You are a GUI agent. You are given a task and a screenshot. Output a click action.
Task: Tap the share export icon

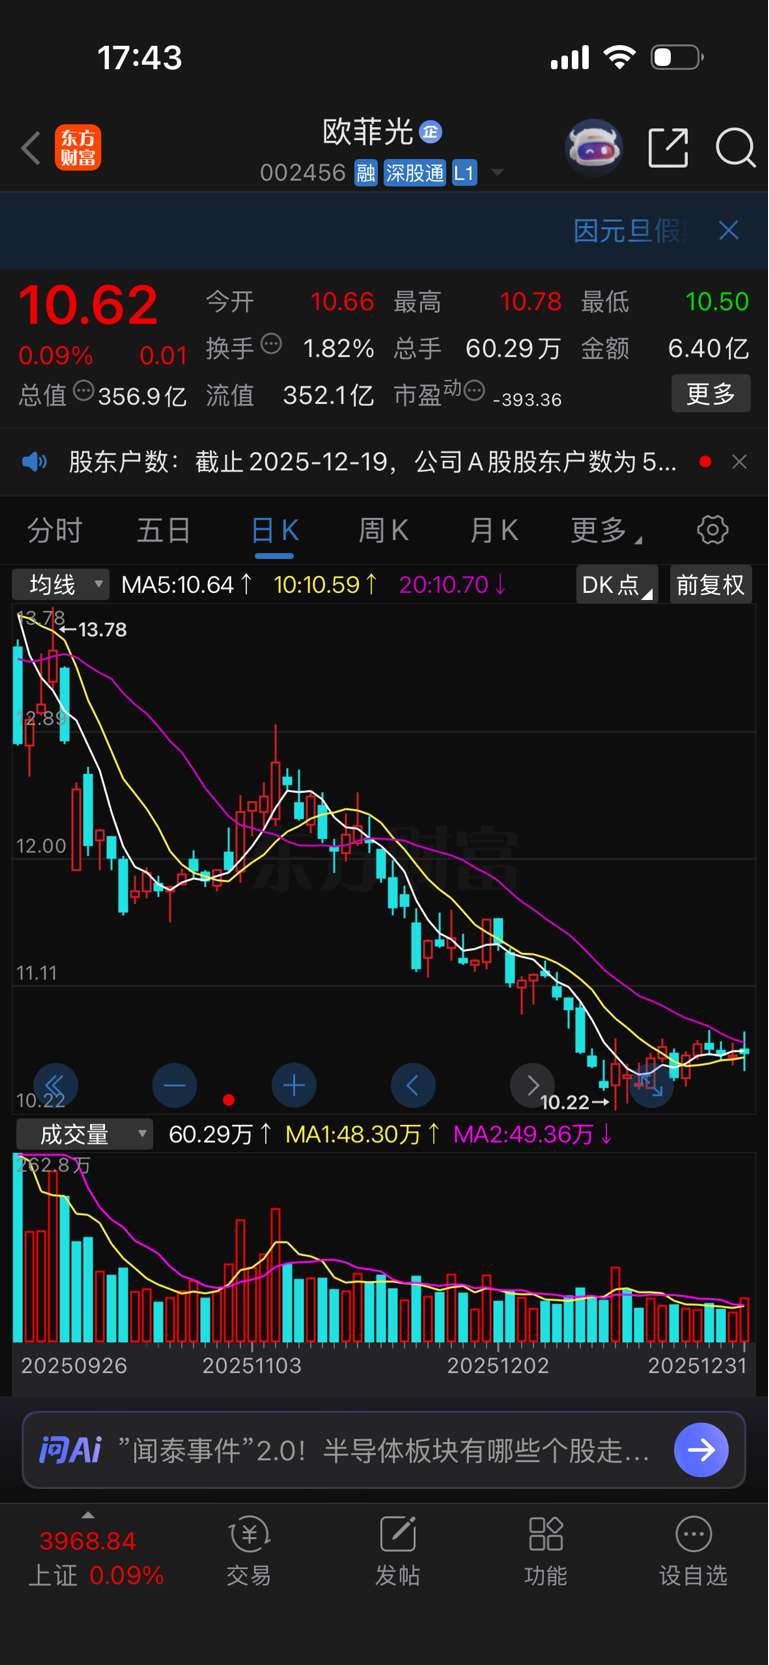[668, 148]
